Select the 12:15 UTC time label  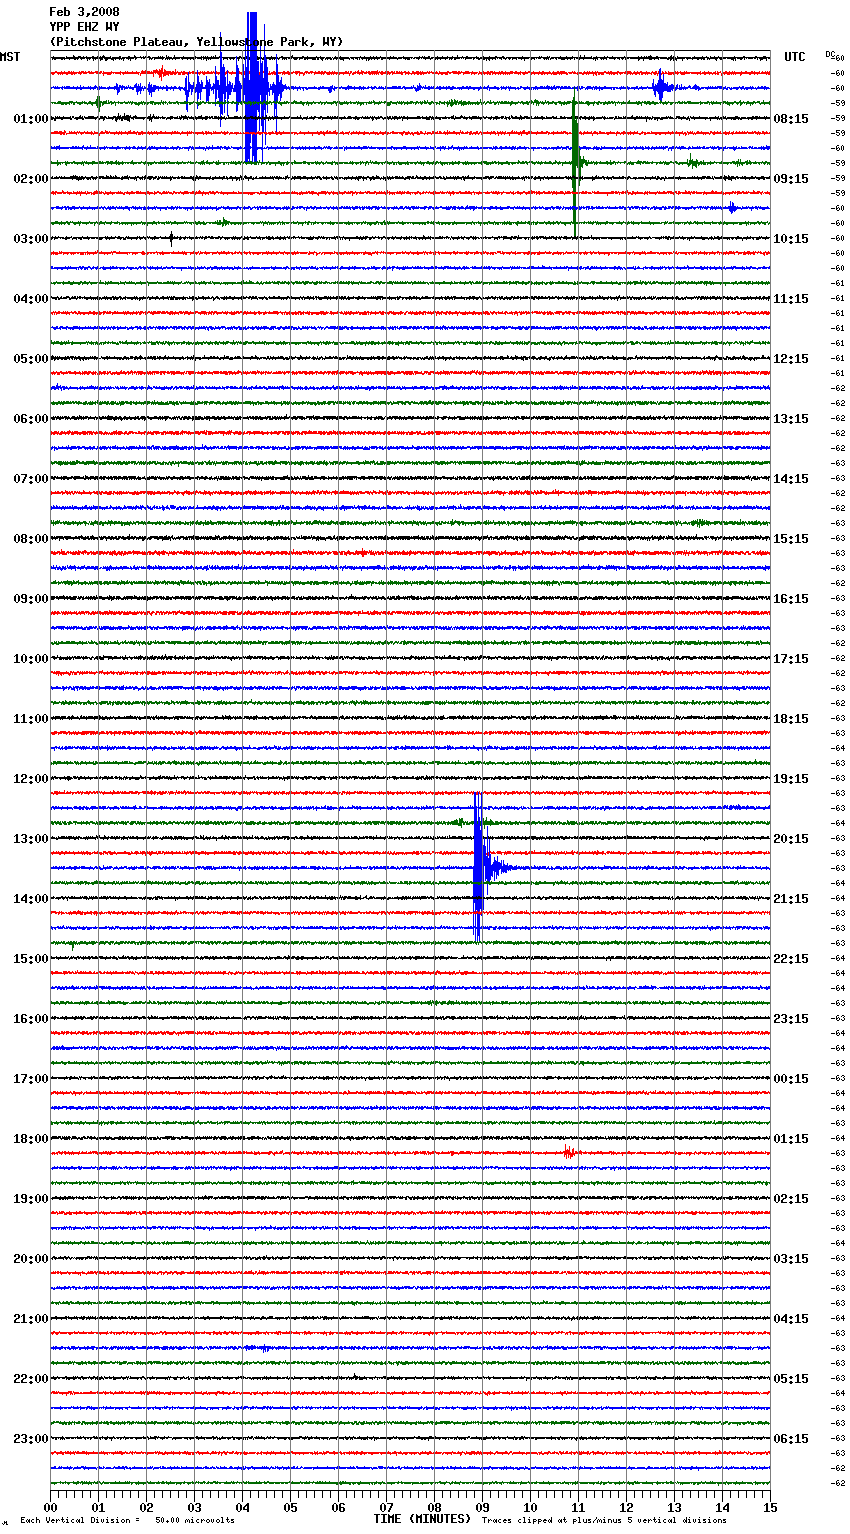(x=791, y=359)
